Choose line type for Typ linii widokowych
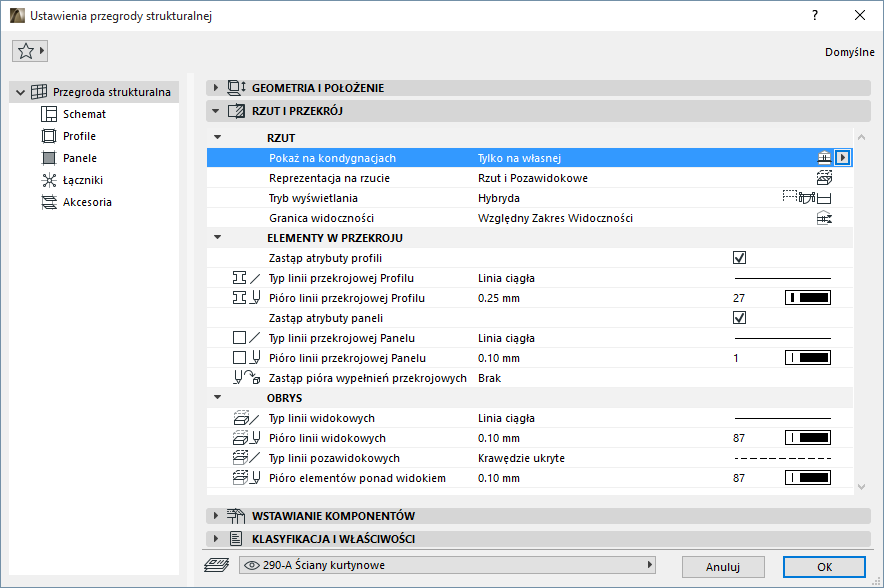 point(783,418)
